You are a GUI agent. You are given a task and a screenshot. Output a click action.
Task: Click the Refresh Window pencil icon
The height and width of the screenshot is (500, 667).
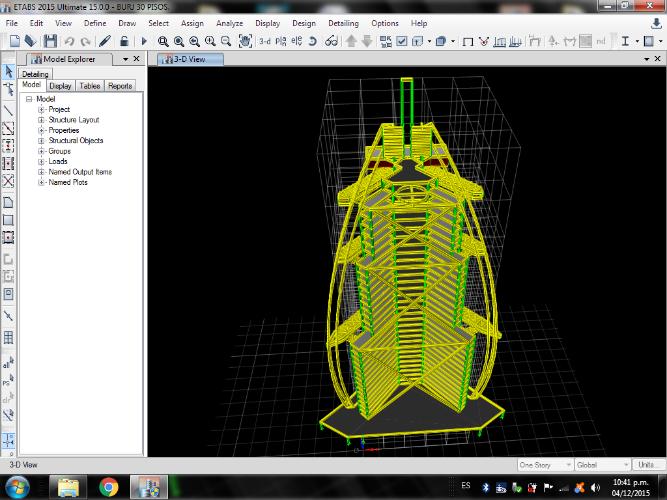105,41
